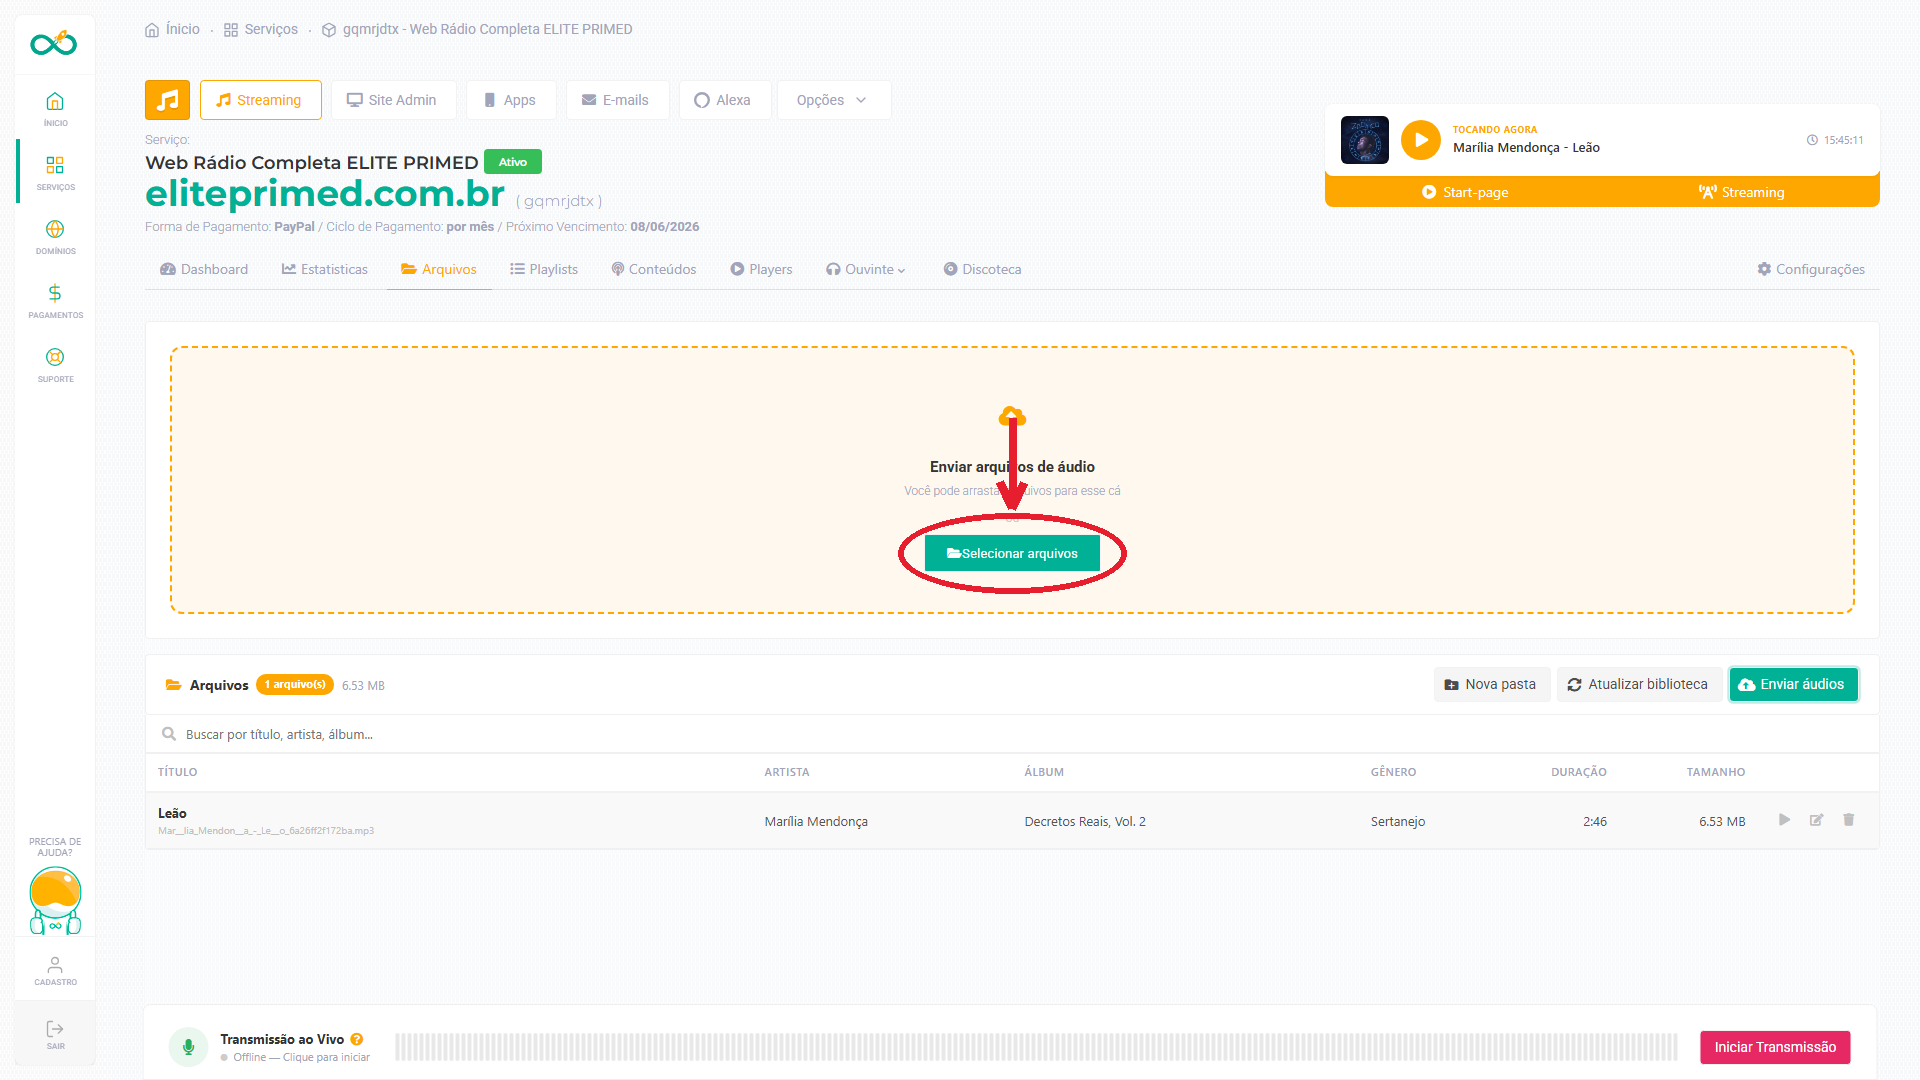
Task: Click the Streaming button under player
Action: click(x=1741, y=192)
